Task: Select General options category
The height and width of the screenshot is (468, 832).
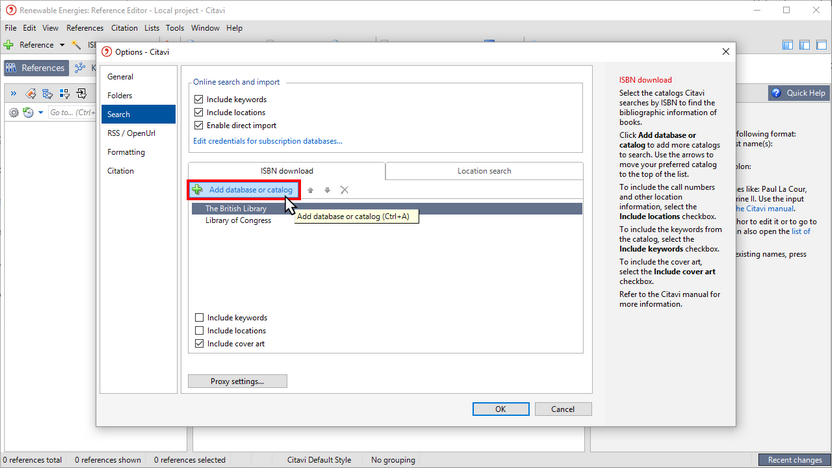Action: [x=138, y=77]
